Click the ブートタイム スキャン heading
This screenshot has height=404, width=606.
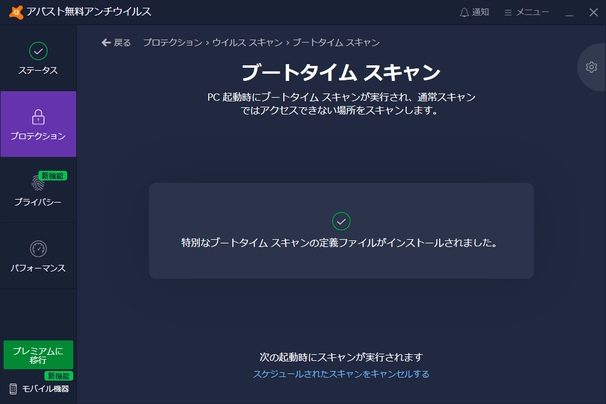[341, 72]
